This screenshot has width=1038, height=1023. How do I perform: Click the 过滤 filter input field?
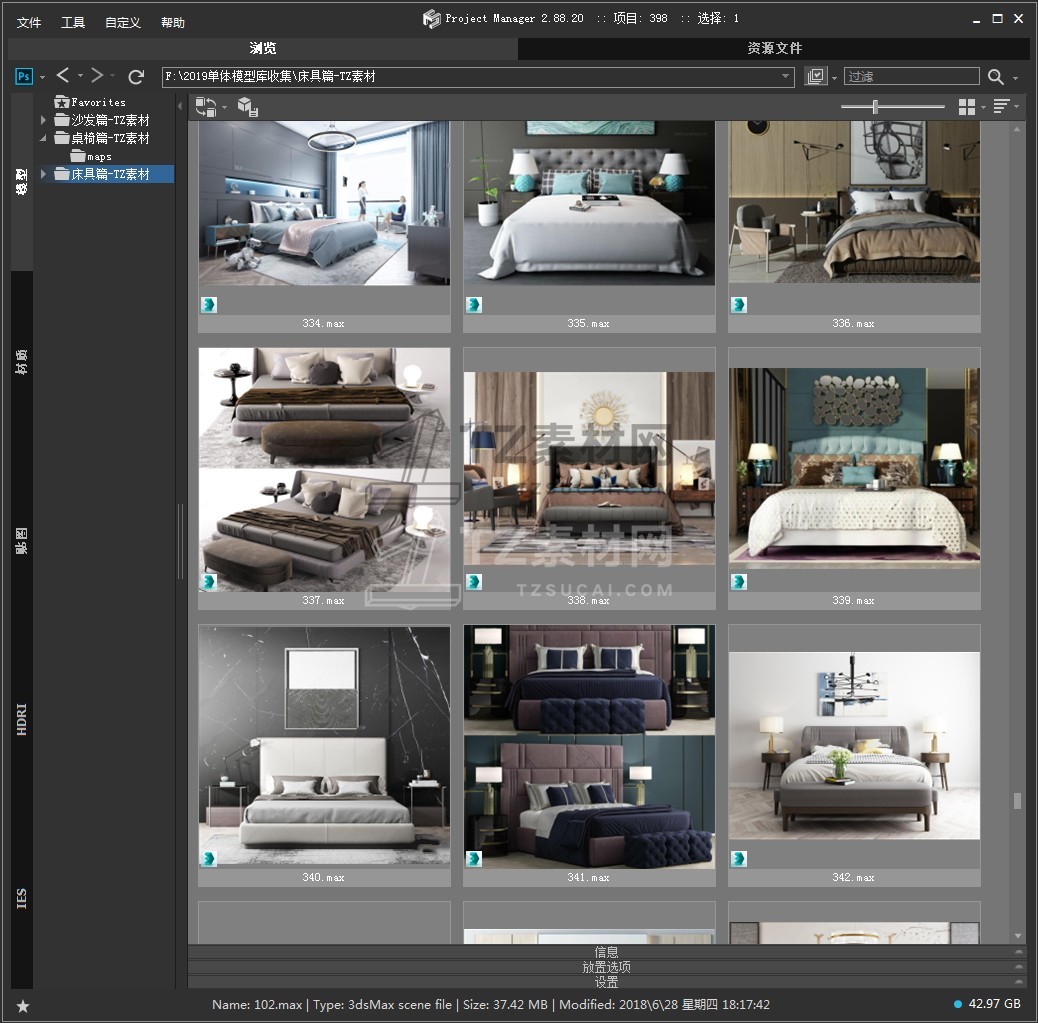coord(911,77)
